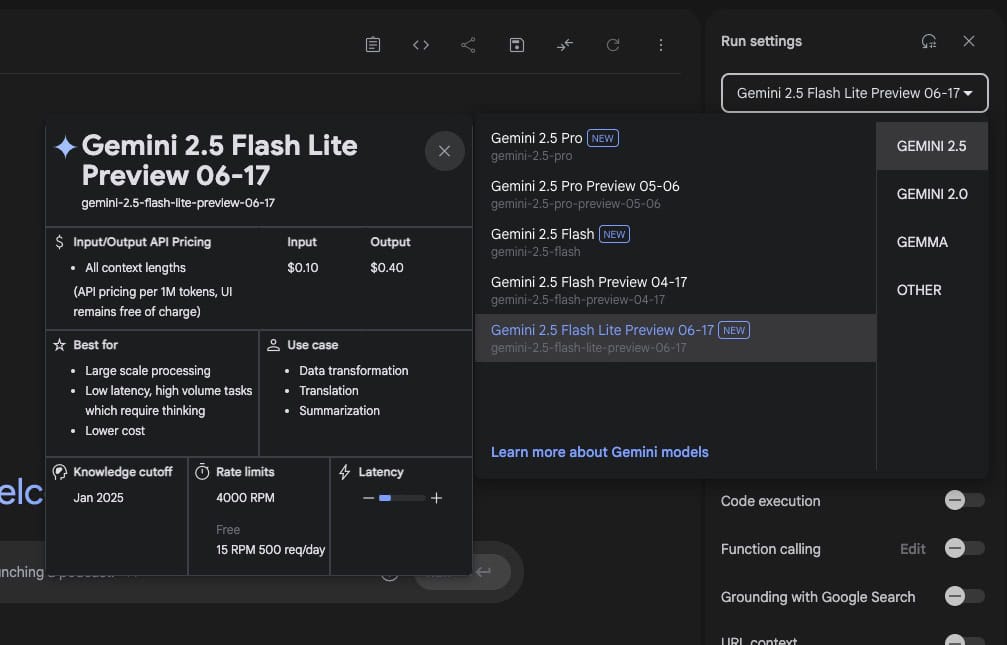Pick Gemini 2.5 Flash Preview 04-17
This screenshot has height=645, width=1007.
point(675,290)
